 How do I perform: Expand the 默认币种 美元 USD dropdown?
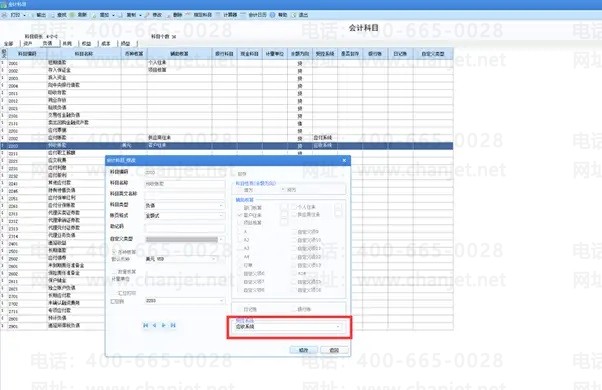214,259
